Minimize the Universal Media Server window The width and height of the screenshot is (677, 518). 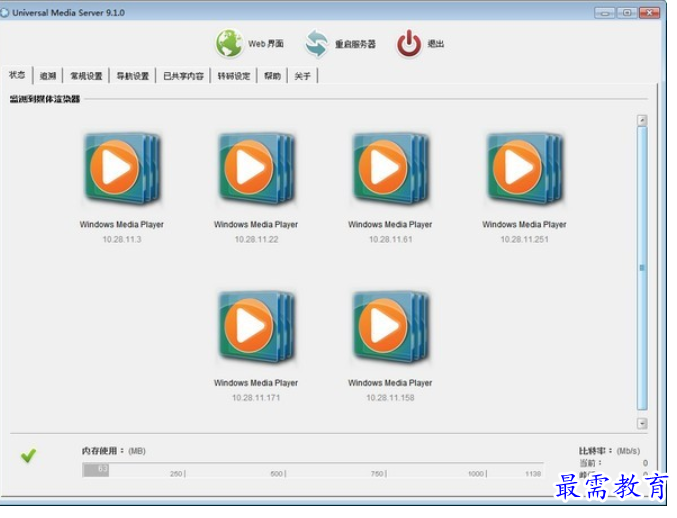point(604,13)
